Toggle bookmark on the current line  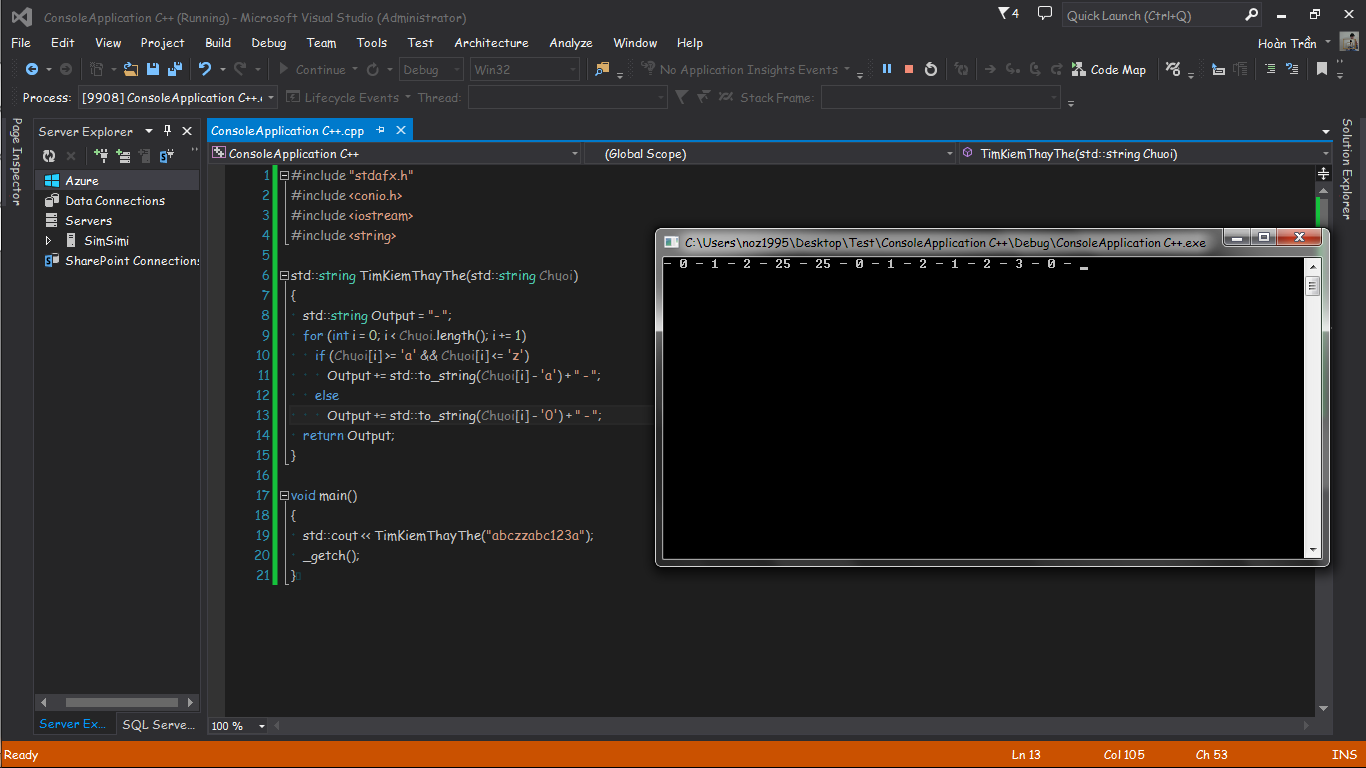pyautogui.click(x=1322, y=69)
